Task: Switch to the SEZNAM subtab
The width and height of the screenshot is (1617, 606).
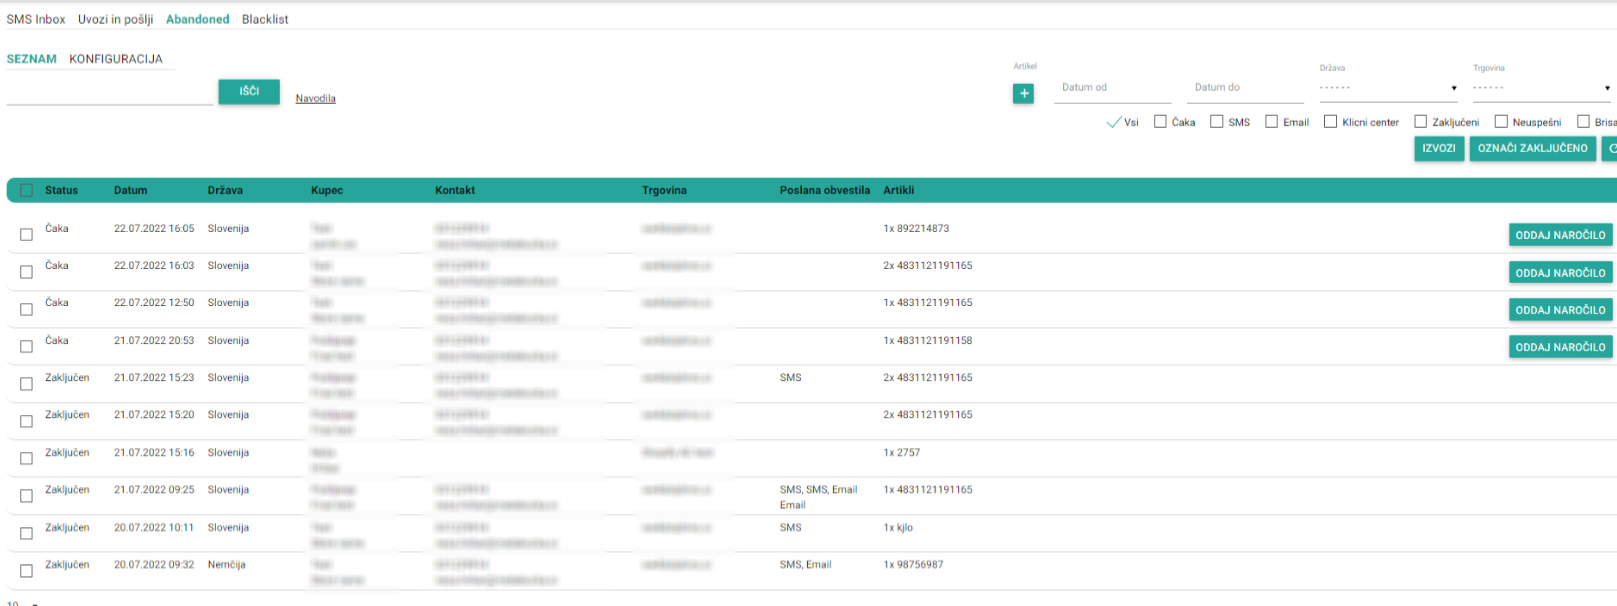Action: [x=32, y=59]
